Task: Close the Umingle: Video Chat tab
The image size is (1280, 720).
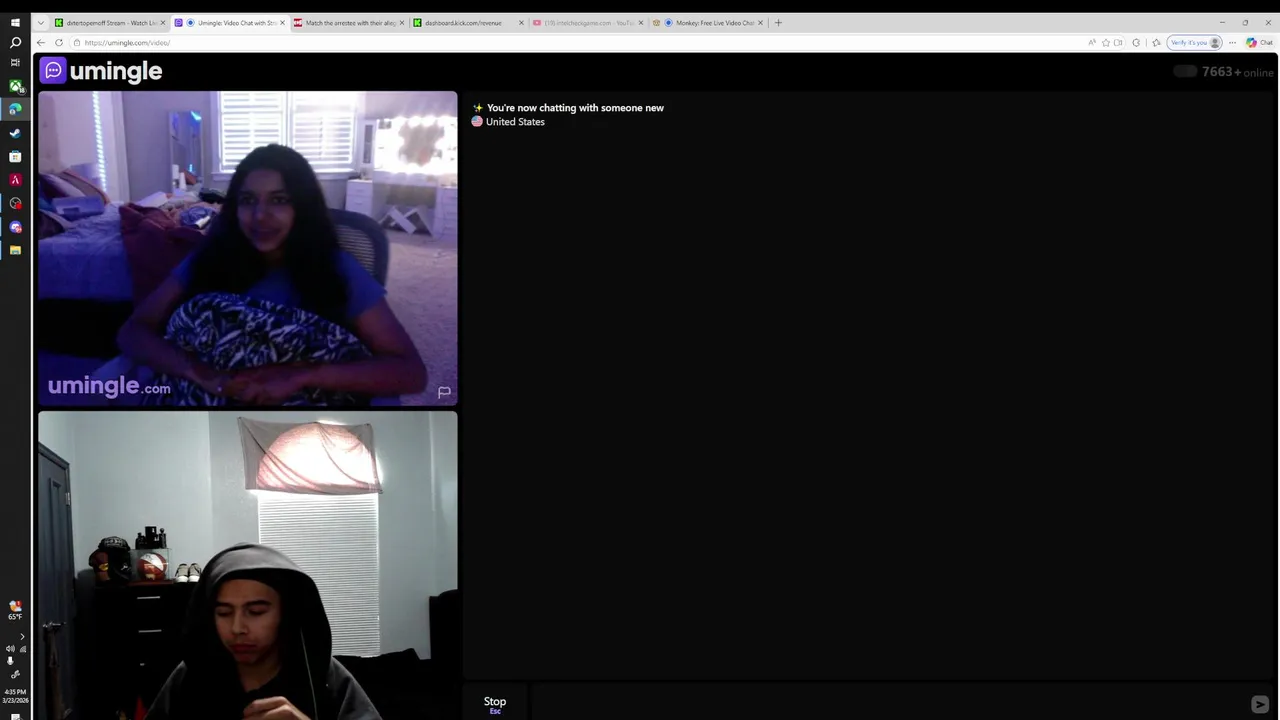Action: click(282, 23)
